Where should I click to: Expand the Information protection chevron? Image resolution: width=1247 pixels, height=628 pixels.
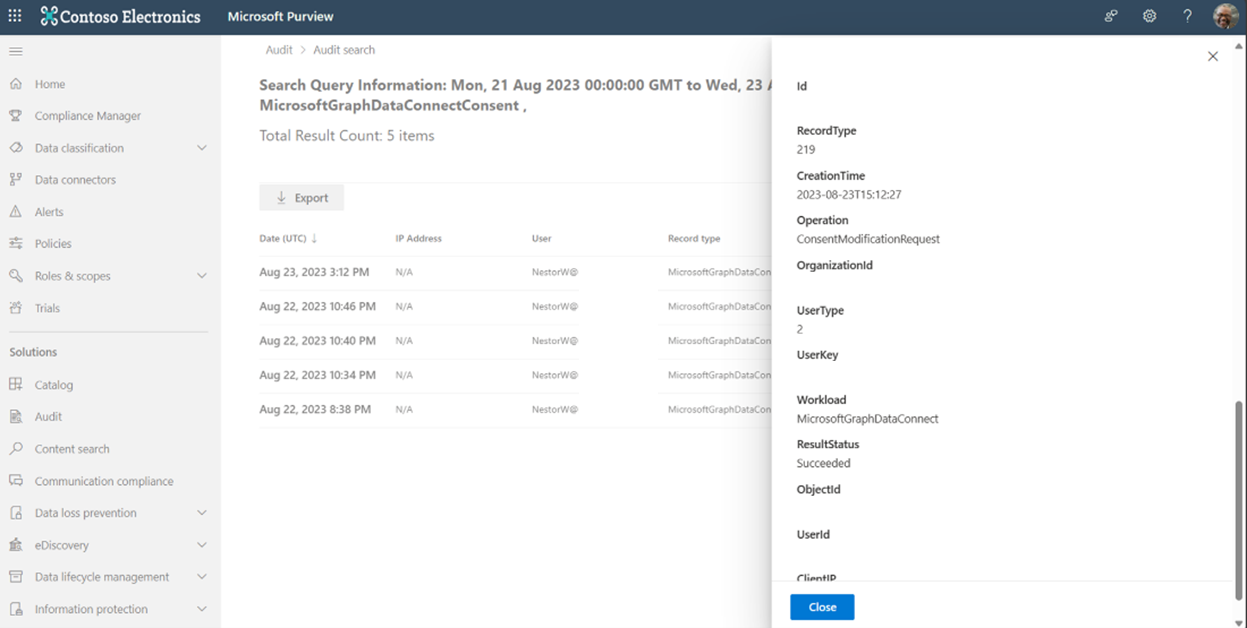(x=202, y=609)
